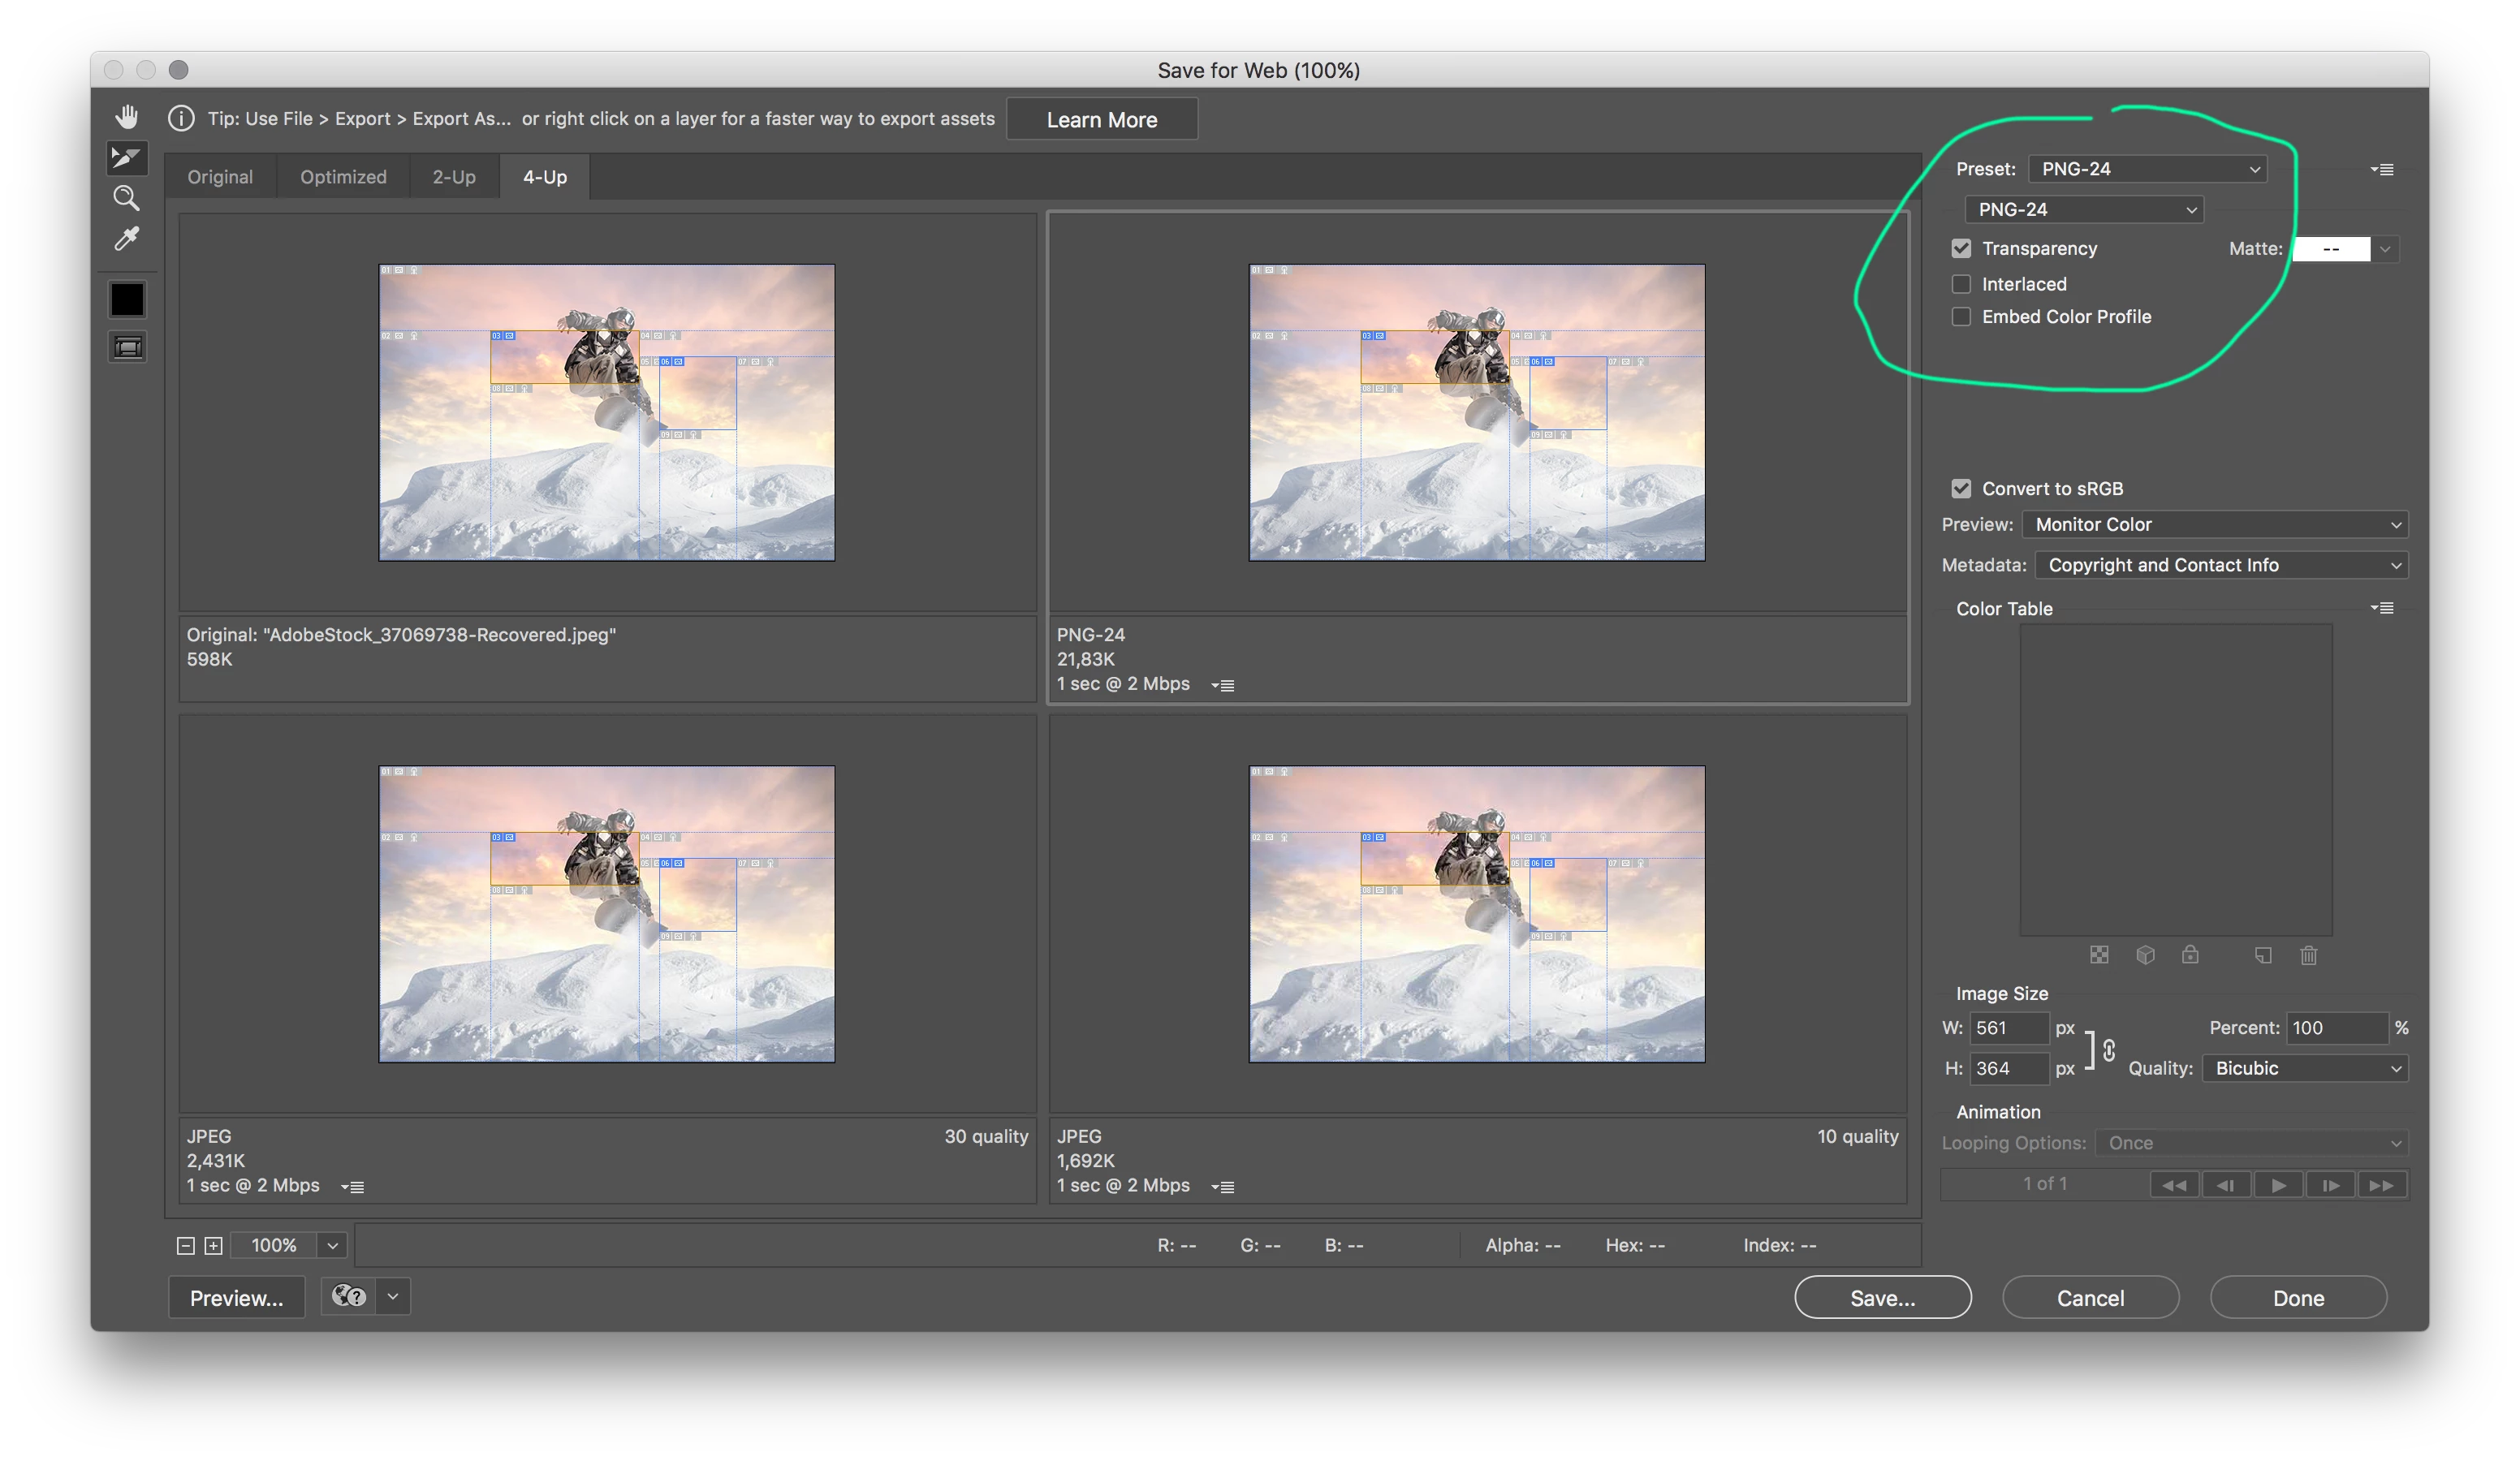Select the Slice Select tool

click(x=126, y=158)
